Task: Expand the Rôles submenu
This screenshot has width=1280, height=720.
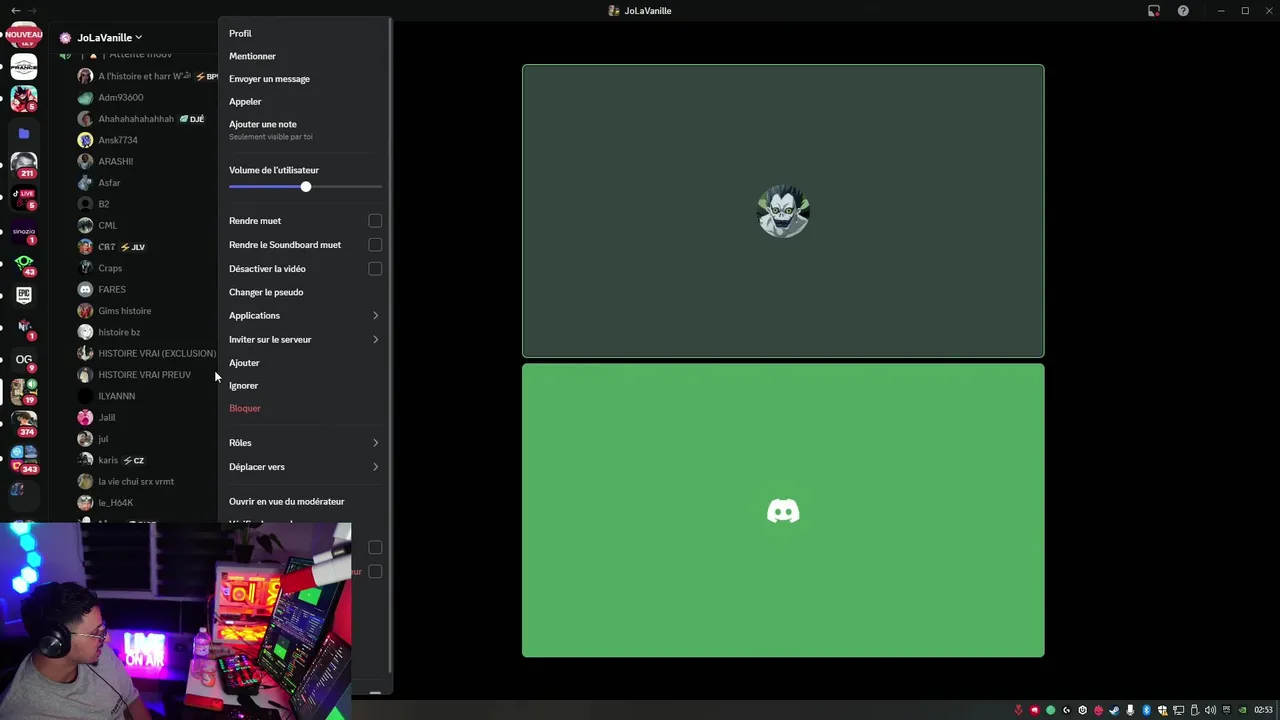Action: pyautogui.click(x=305, y=443)
